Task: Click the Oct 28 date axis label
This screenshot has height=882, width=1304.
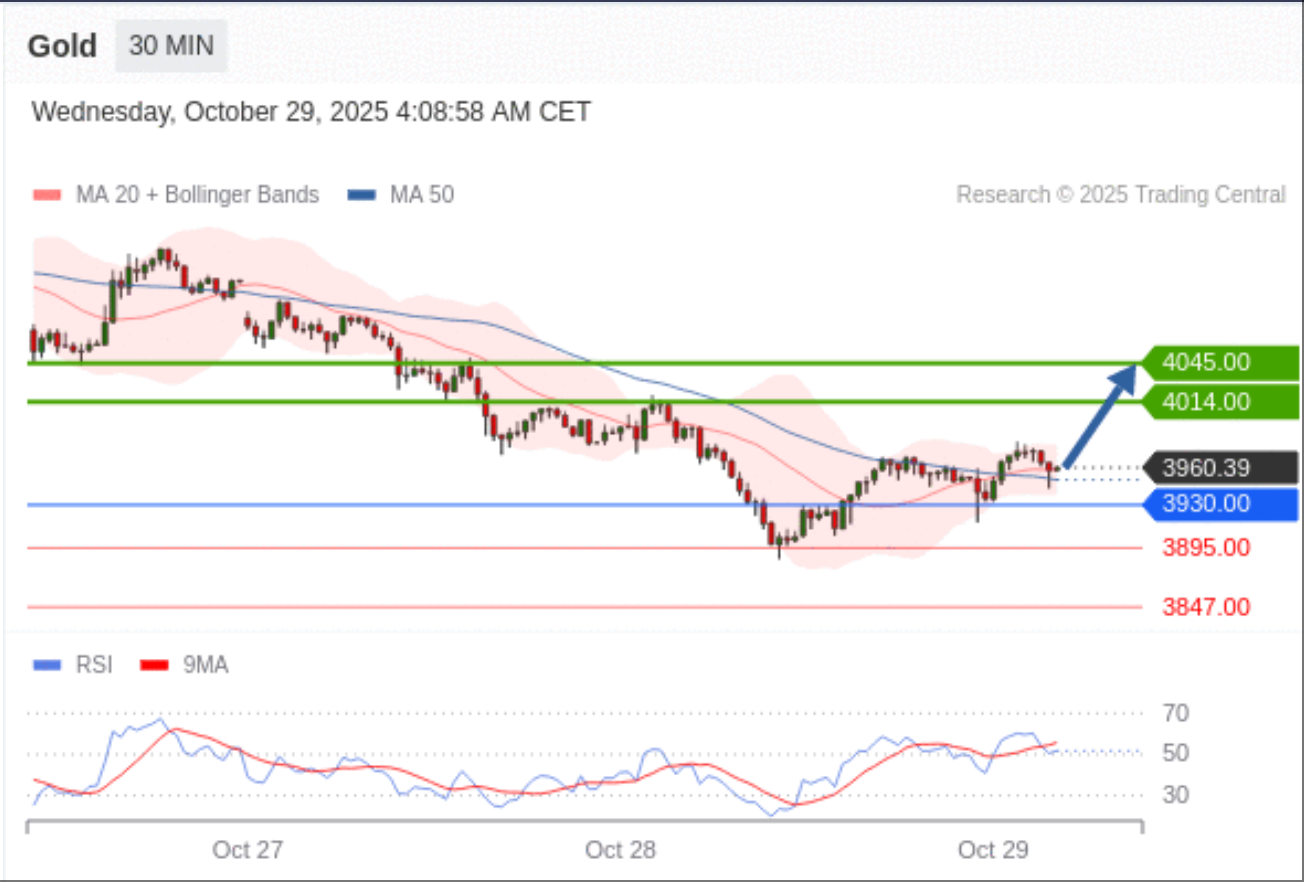Action: (620, 850)
